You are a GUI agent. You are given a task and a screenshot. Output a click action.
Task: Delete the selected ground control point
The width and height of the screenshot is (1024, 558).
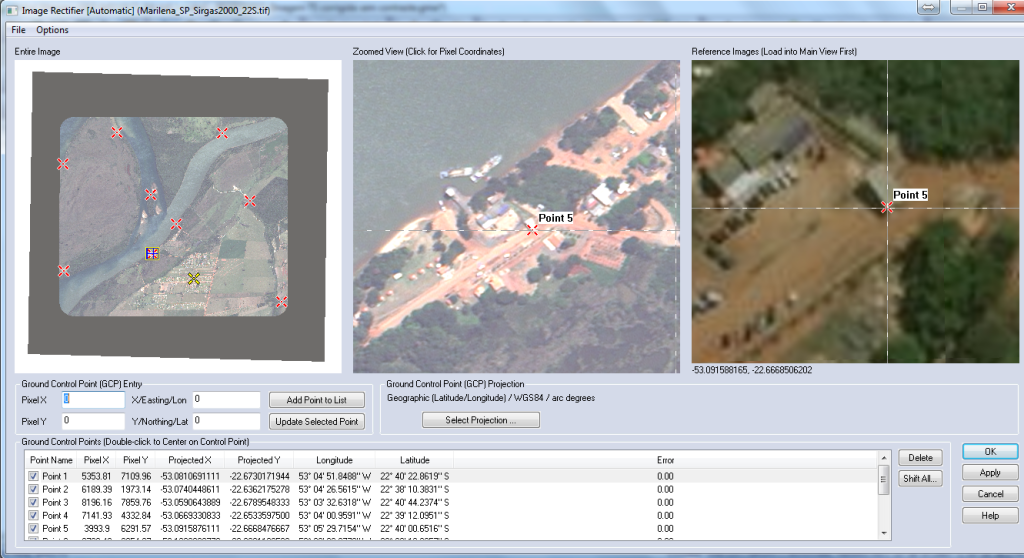(920, 458)
